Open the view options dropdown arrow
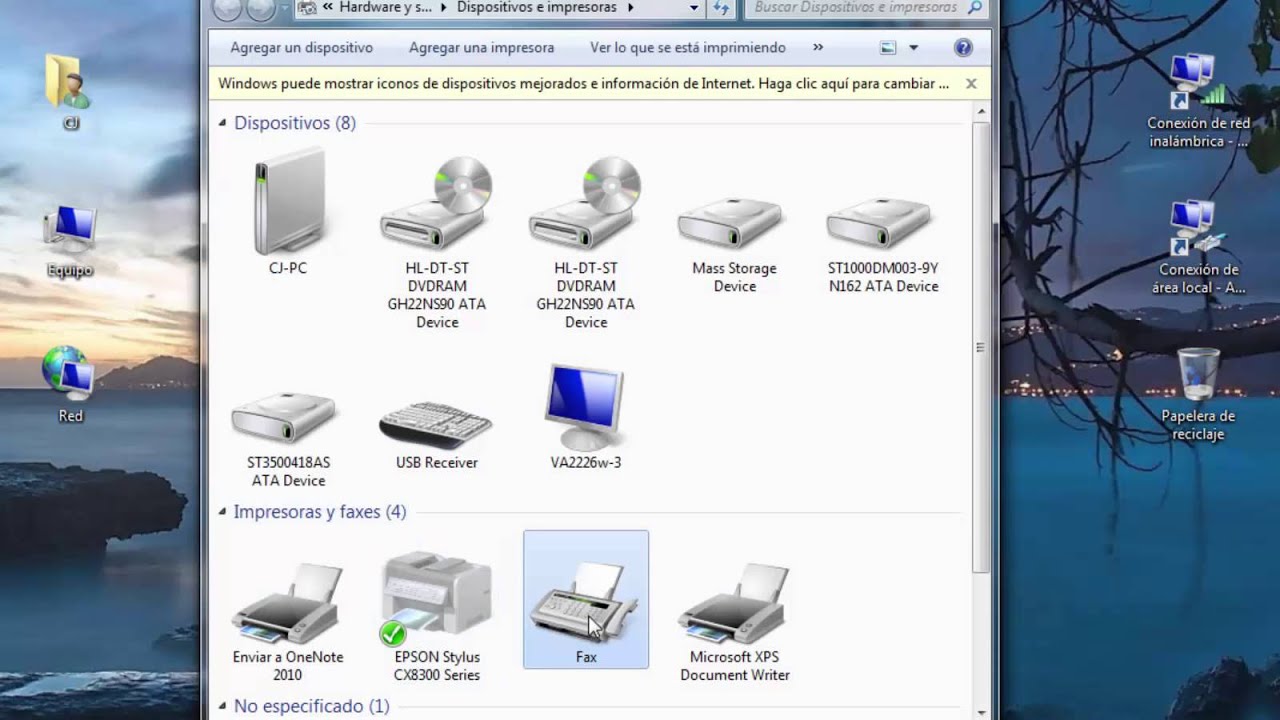Screen dimensions: 1280x720 (x=913, y=47)
